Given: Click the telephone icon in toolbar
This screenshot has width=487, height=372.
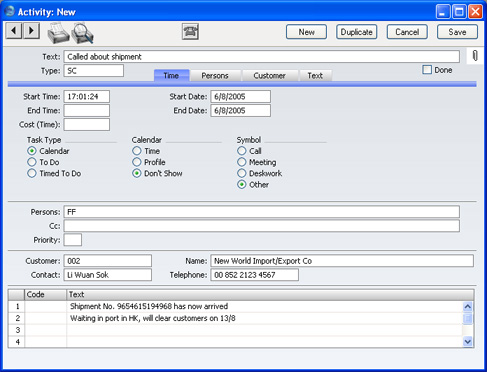Looking at the screenshot, I should [190, 32].
